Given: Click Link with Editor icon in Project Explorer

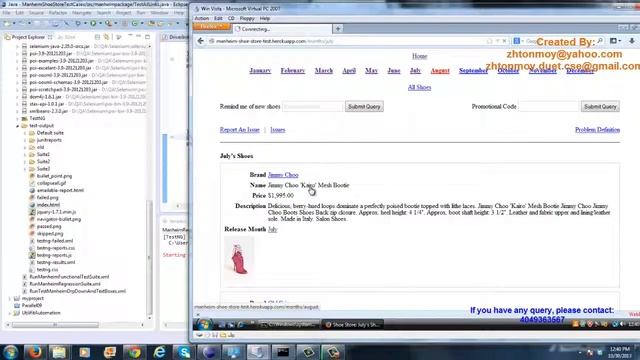Looking at the screenshot, I should (x=107, y=37).
